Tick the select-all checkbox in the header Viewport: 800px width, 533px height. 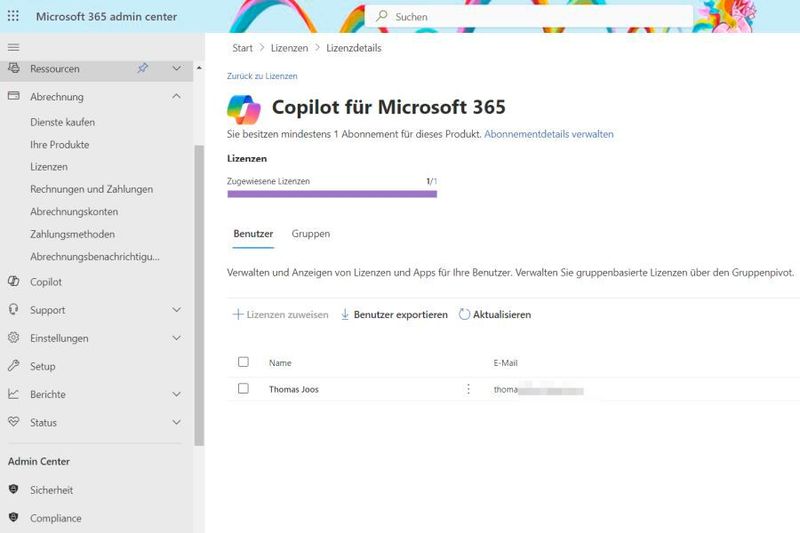click(x=243, y=362)
